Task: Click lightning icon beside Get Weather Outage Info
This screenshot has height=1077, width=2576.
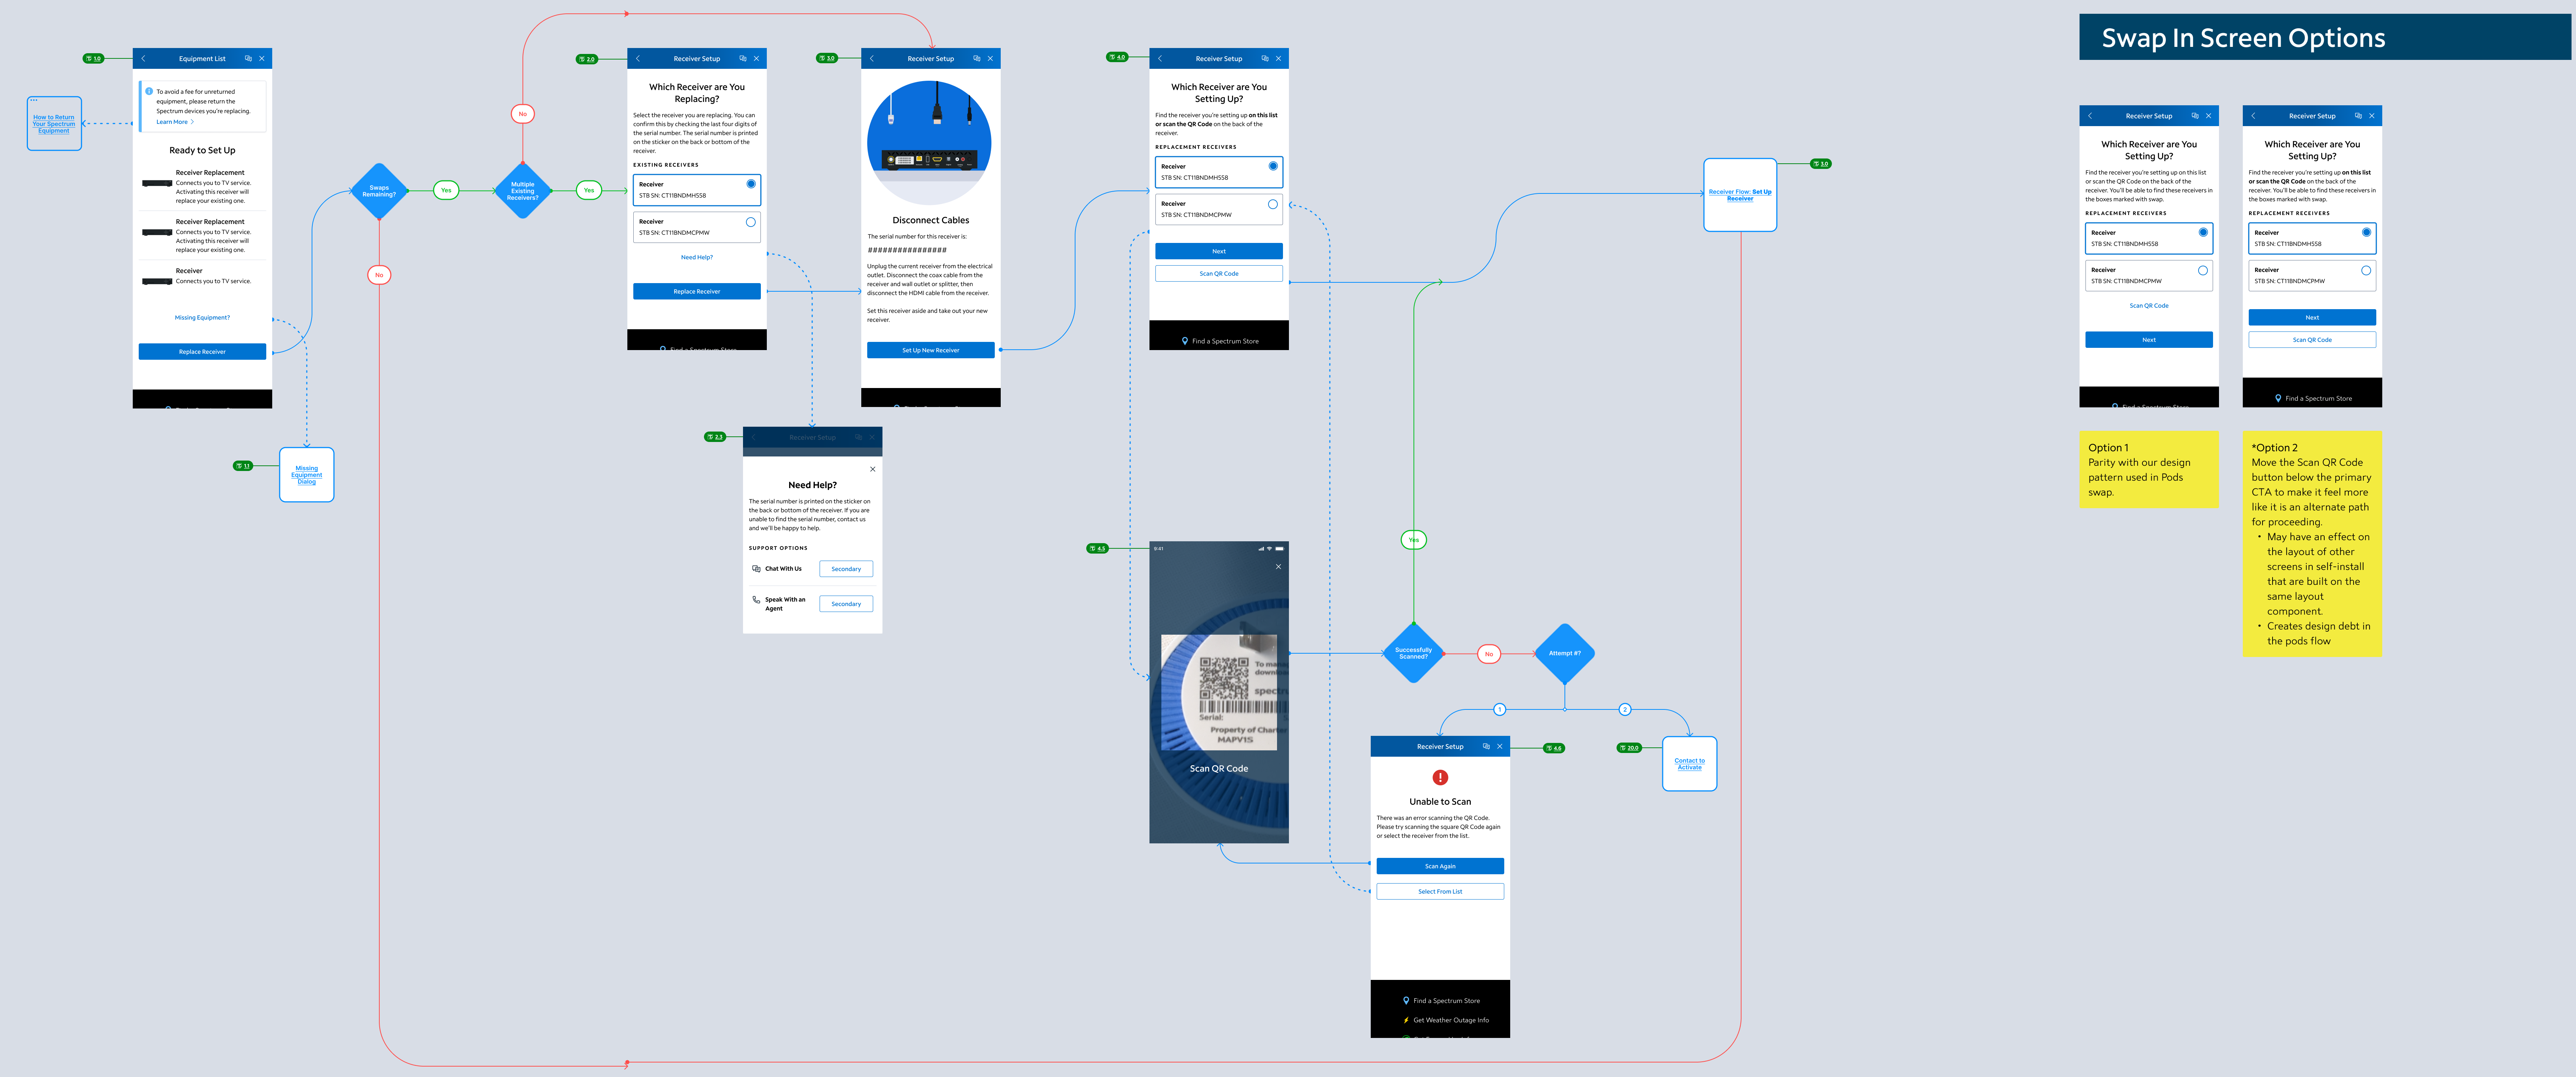Action: 1406,1020
